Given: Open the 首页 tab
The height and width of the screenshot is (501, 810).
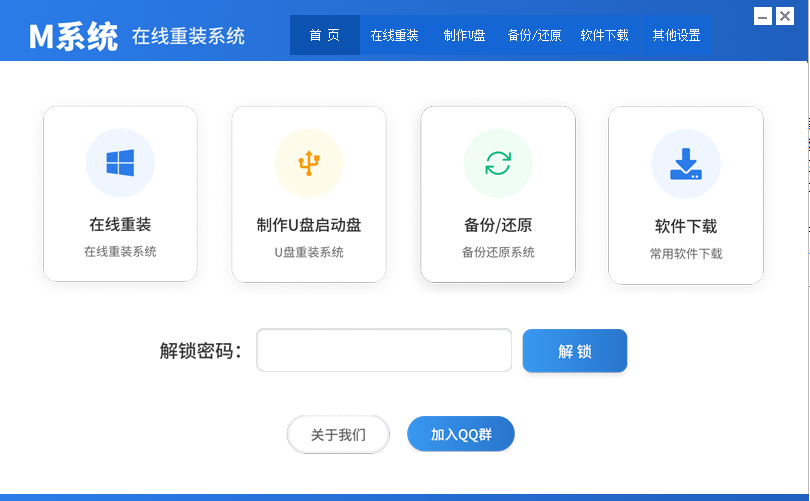Looking at the screenshot, I should 324,35.
